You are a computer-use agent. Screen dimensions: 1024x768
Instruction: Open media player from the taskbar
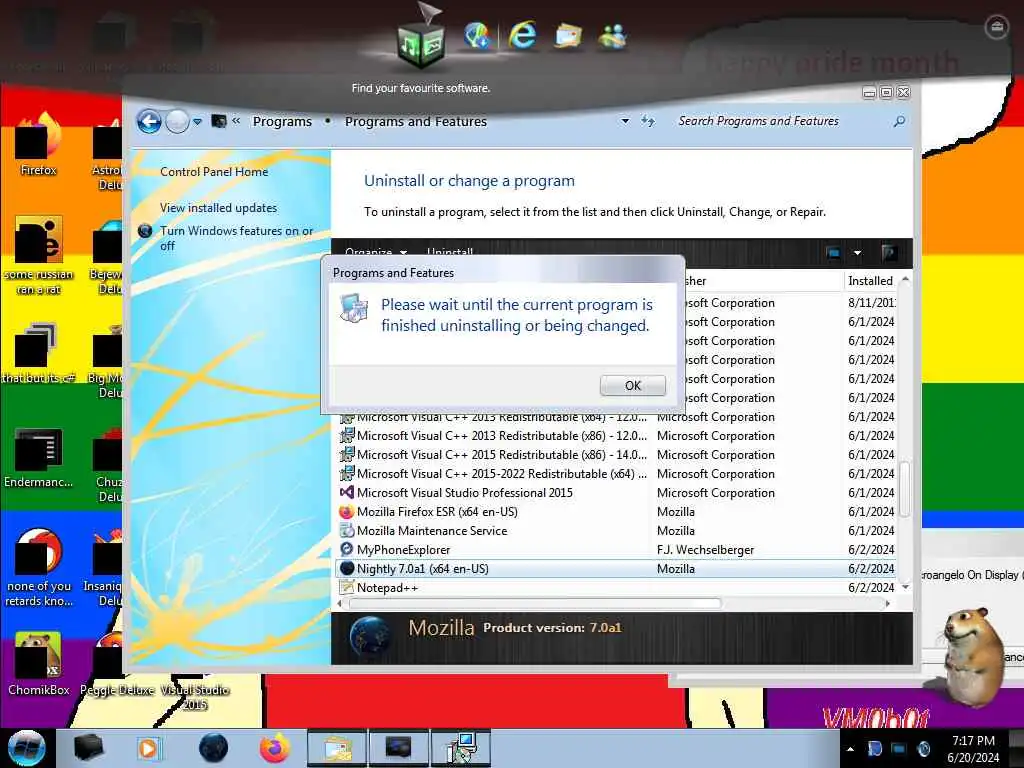click(148, 748)
